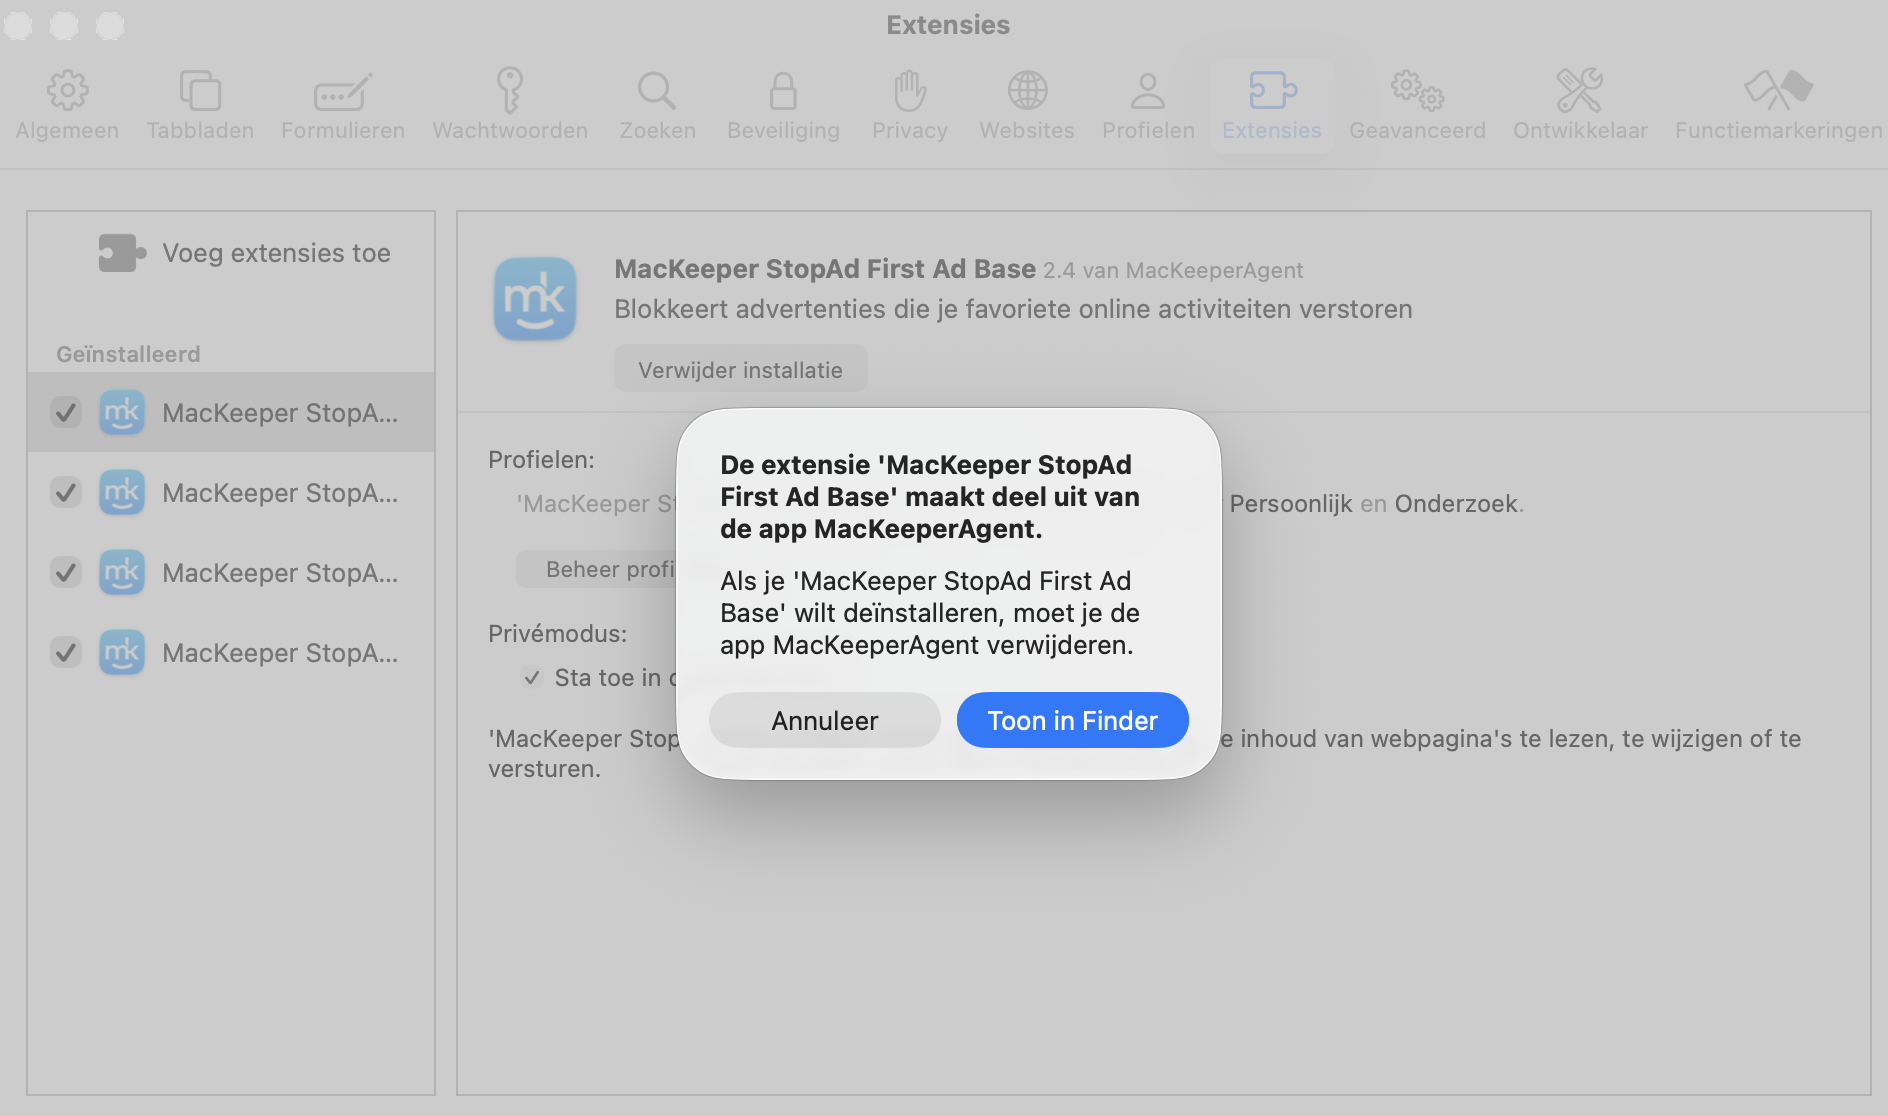Viewport: 1888px width, 1116px height.
Task: Click the MacKeeper StopAd extension icon in details
Action: tap(536, 298)
